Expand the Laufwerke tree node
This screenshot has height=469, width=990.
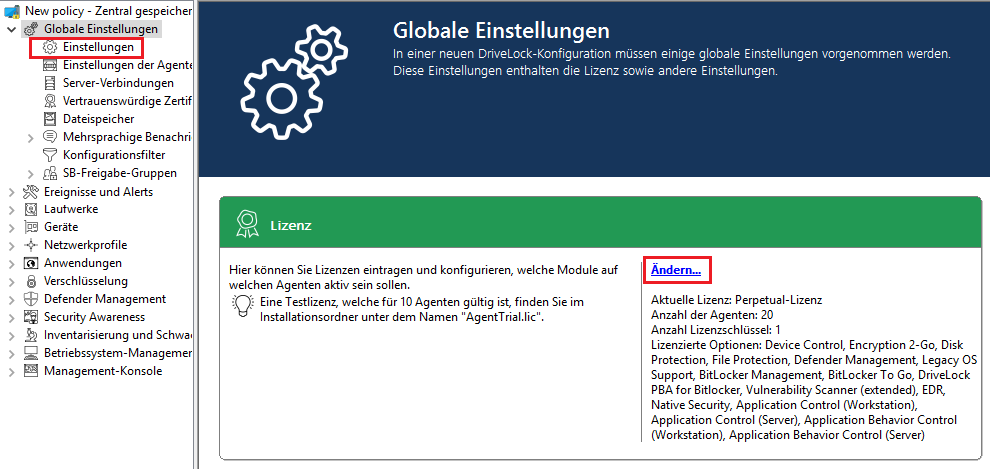tap(11, 209)
